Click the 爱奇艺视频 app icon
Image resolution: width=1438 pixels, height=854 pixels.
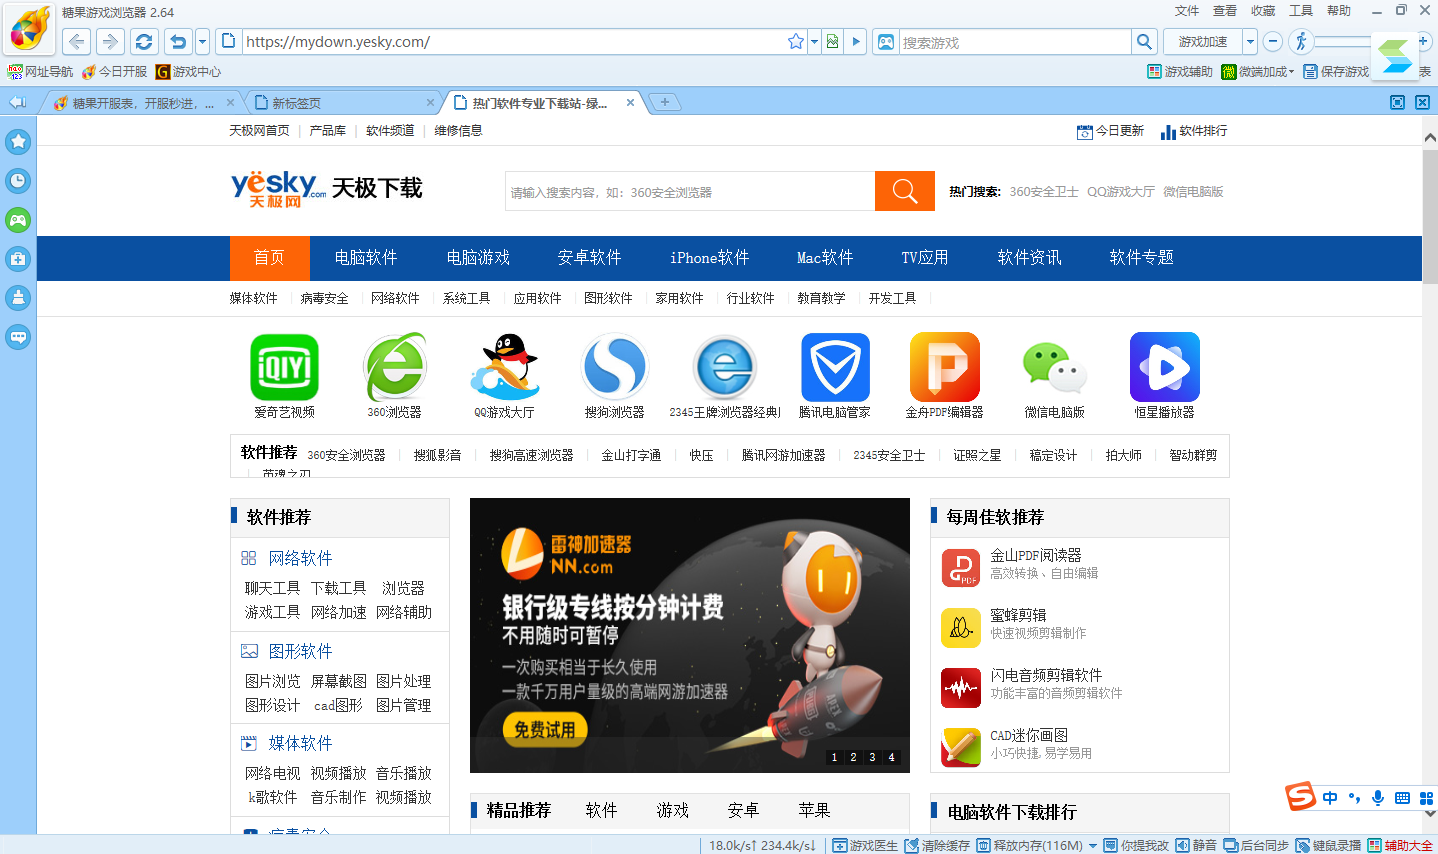coord(284,367)
